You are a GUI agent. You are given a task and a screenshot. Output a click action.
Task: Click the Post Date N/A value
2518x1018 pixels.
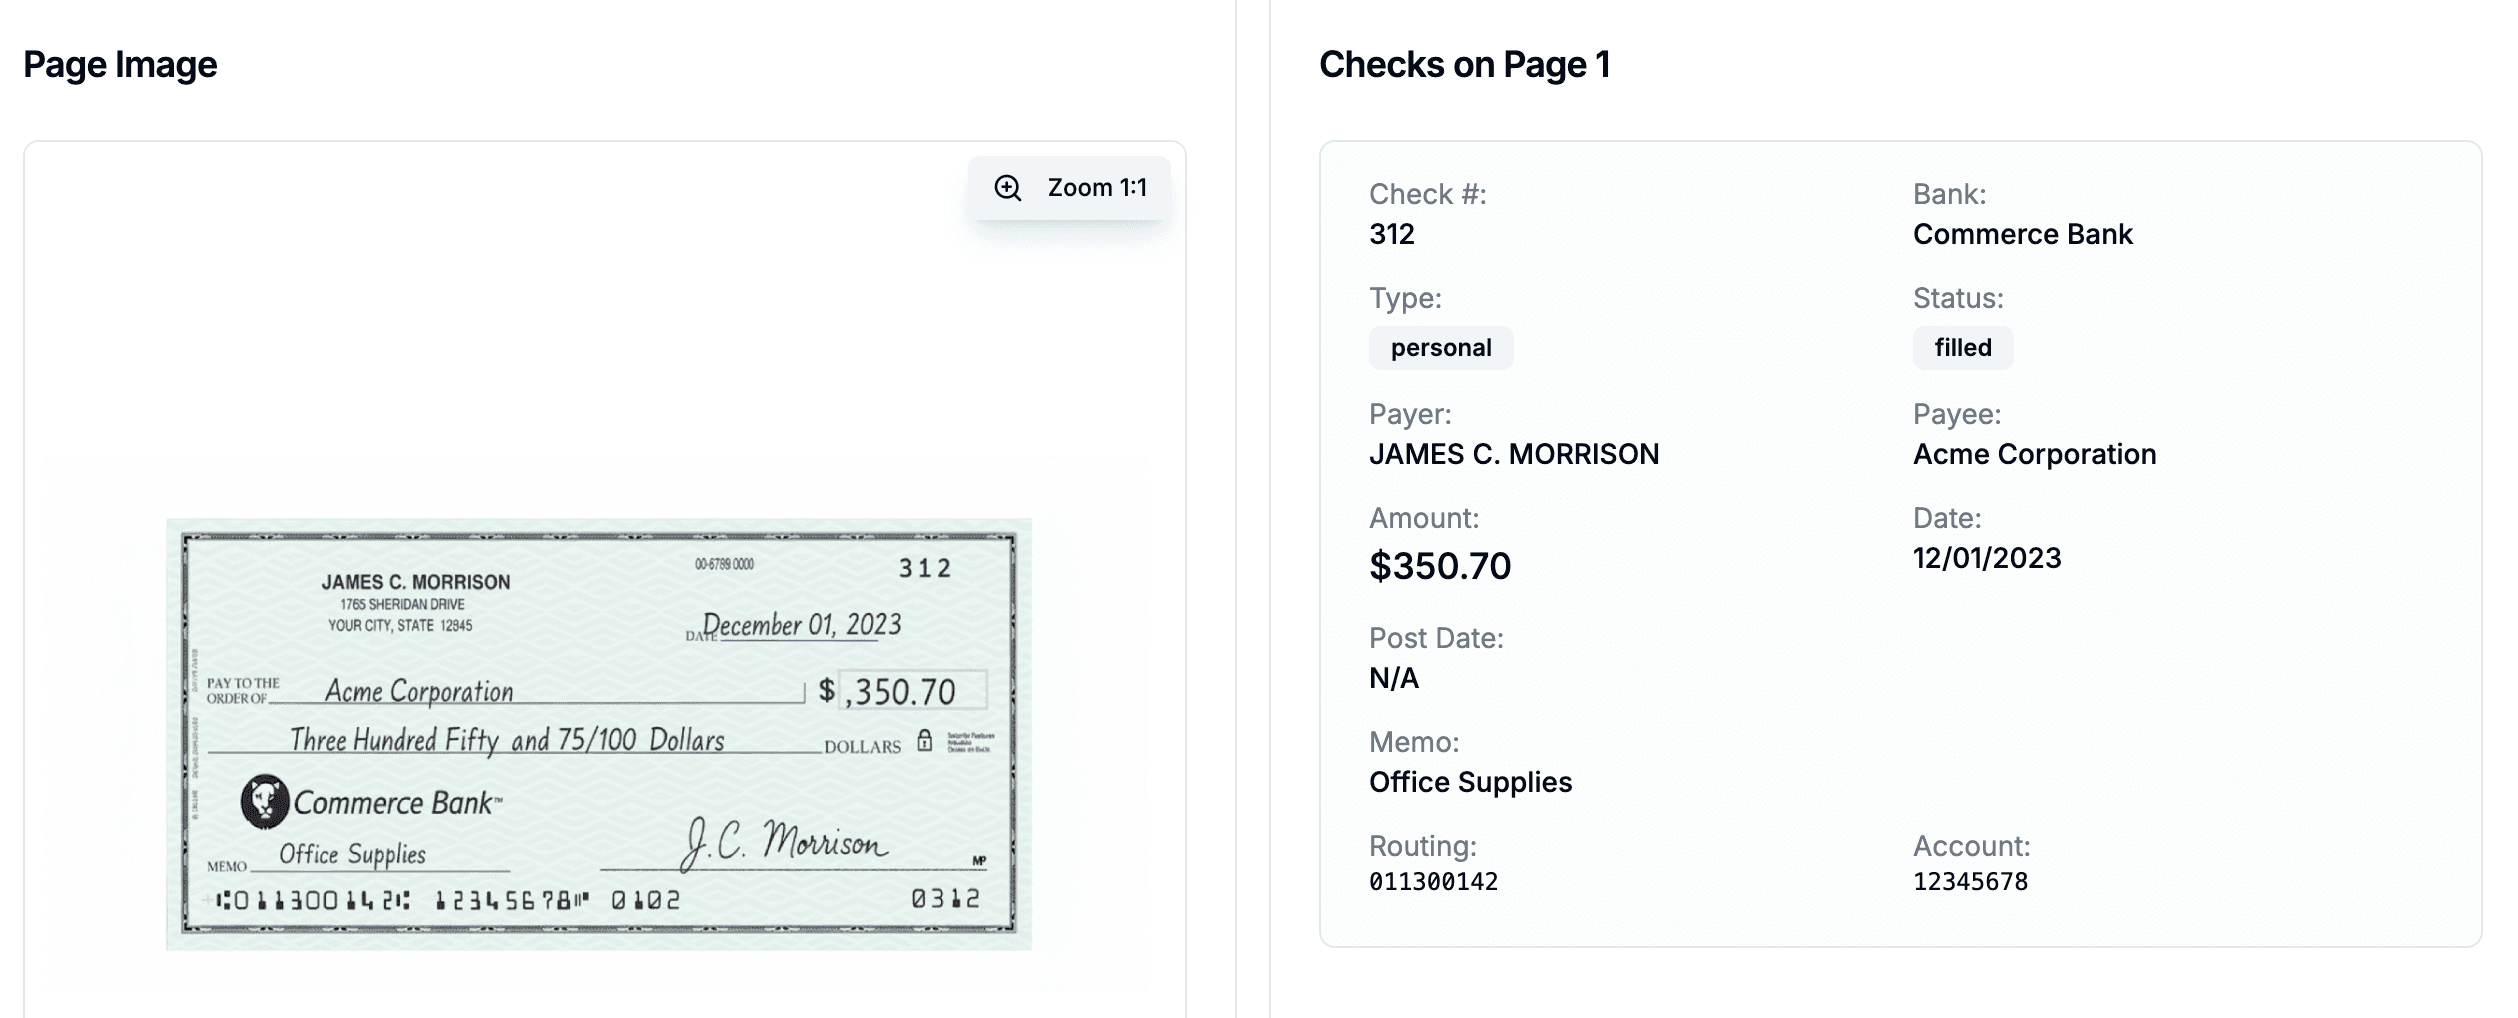coord(1392,677)
